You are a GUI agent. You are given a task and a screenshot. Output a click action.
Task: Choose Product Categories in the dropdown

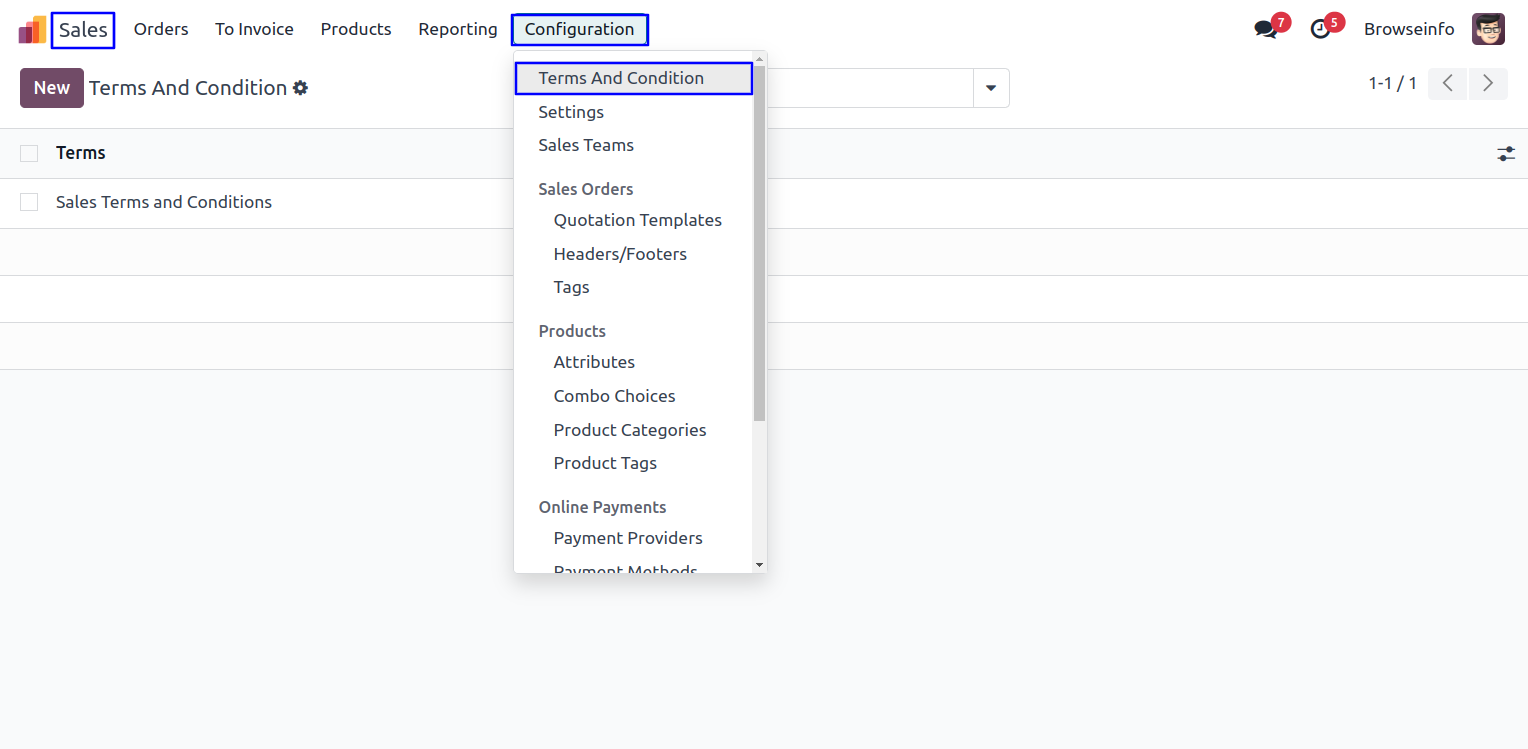(629, 430)
